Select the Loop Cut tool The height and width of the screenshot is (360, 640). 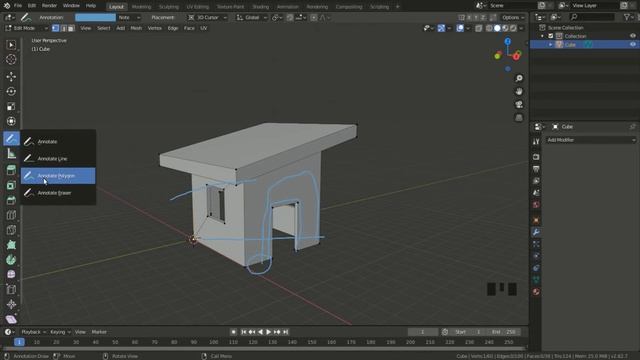pyautogui.click(x=11, y=215)
